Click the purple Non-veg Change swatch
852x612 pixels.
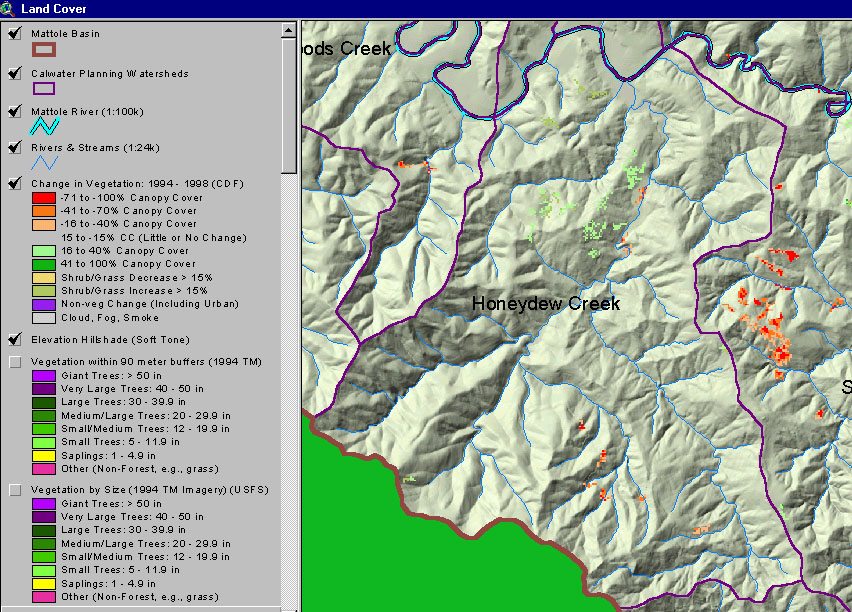(43, 304)
